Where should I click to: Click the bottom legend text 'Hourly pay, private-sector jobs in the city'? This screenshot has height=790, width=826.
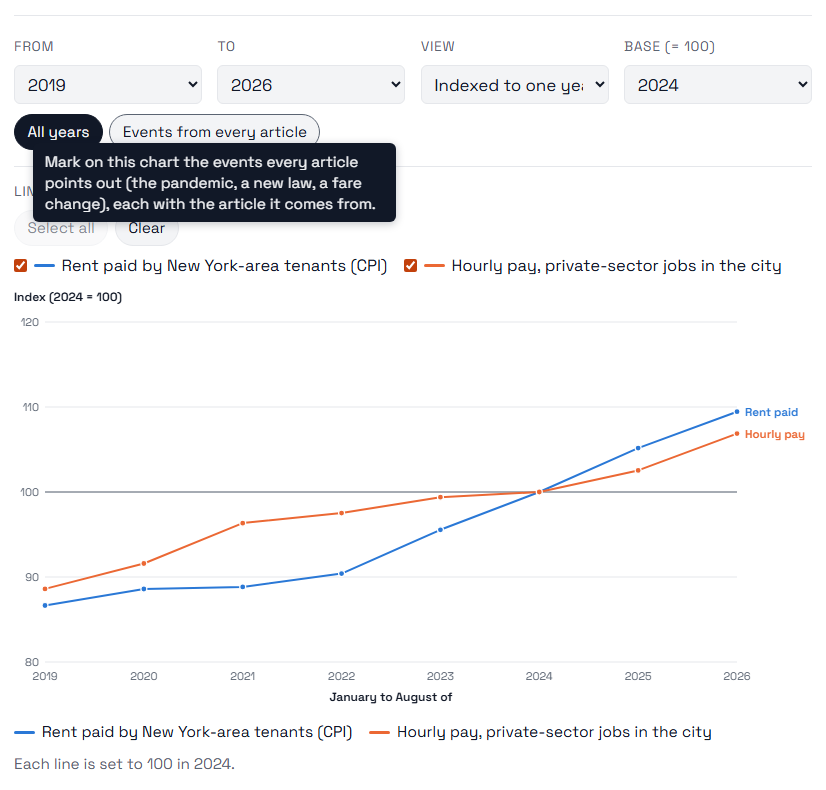[x=554, y=732]
